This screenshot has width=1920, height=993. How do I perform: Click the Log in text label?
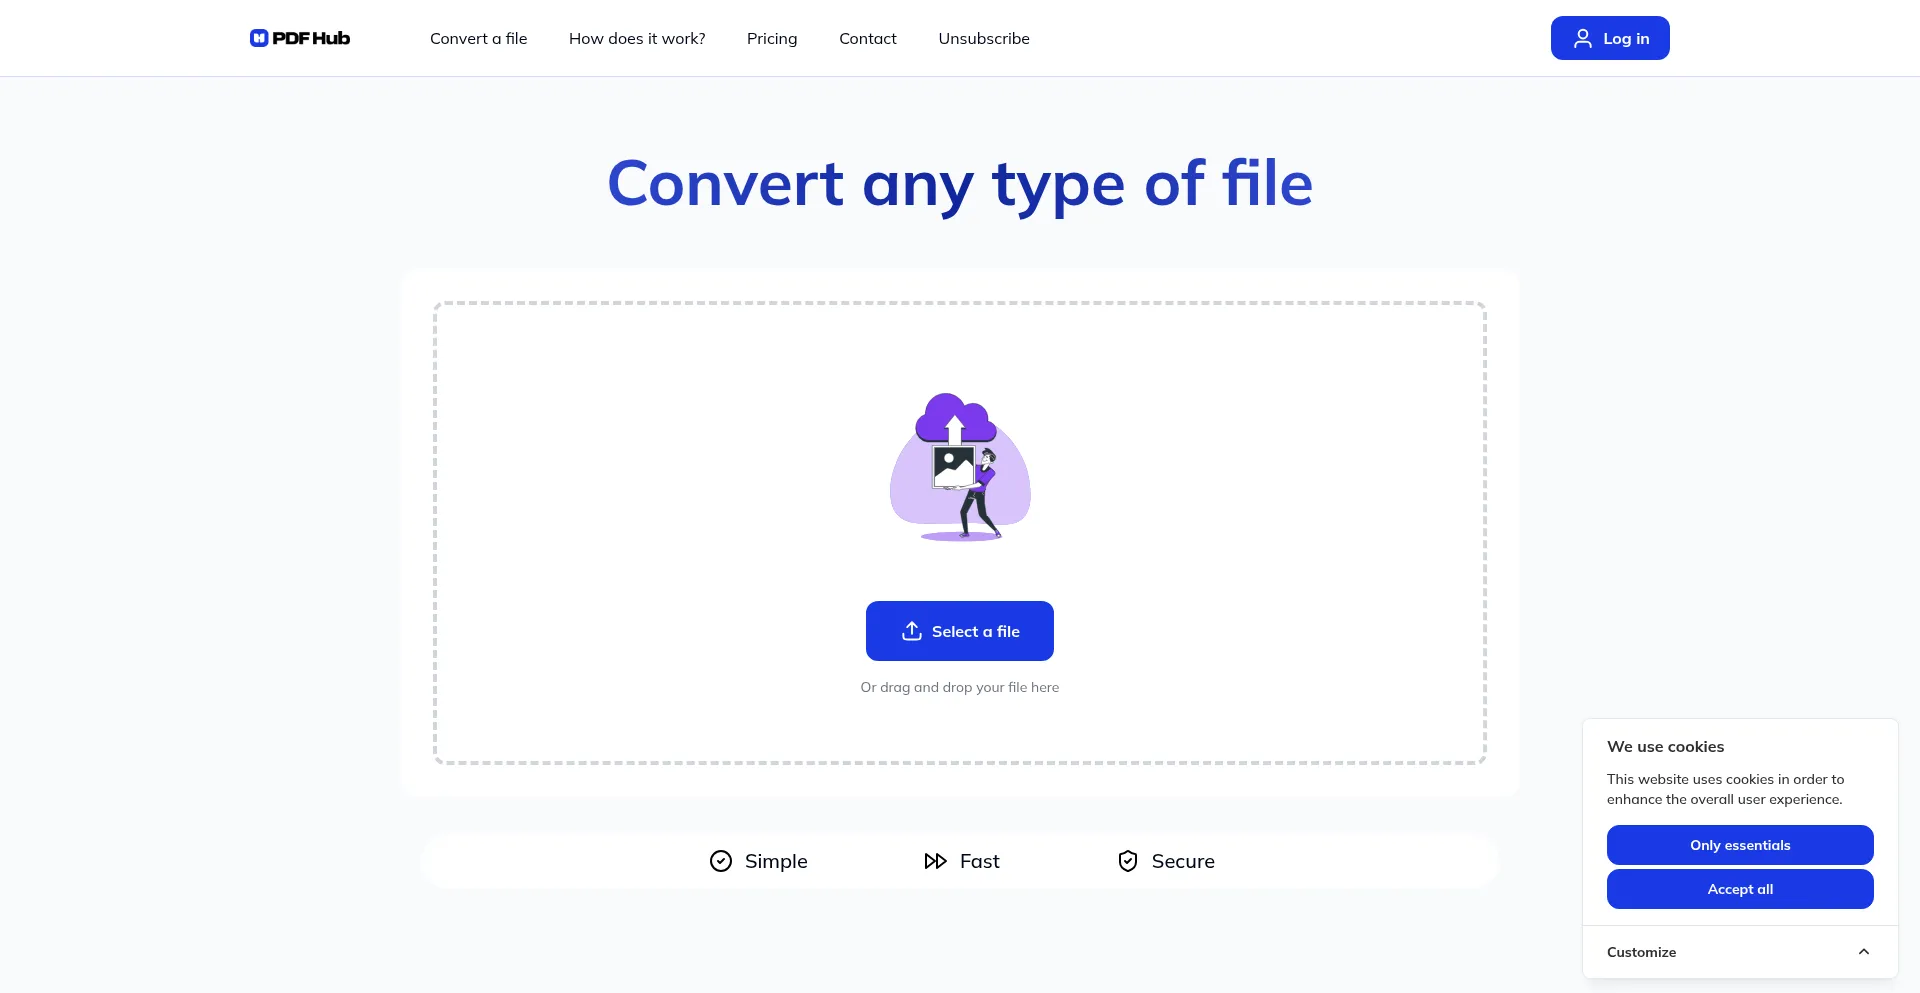(1625, 38)
